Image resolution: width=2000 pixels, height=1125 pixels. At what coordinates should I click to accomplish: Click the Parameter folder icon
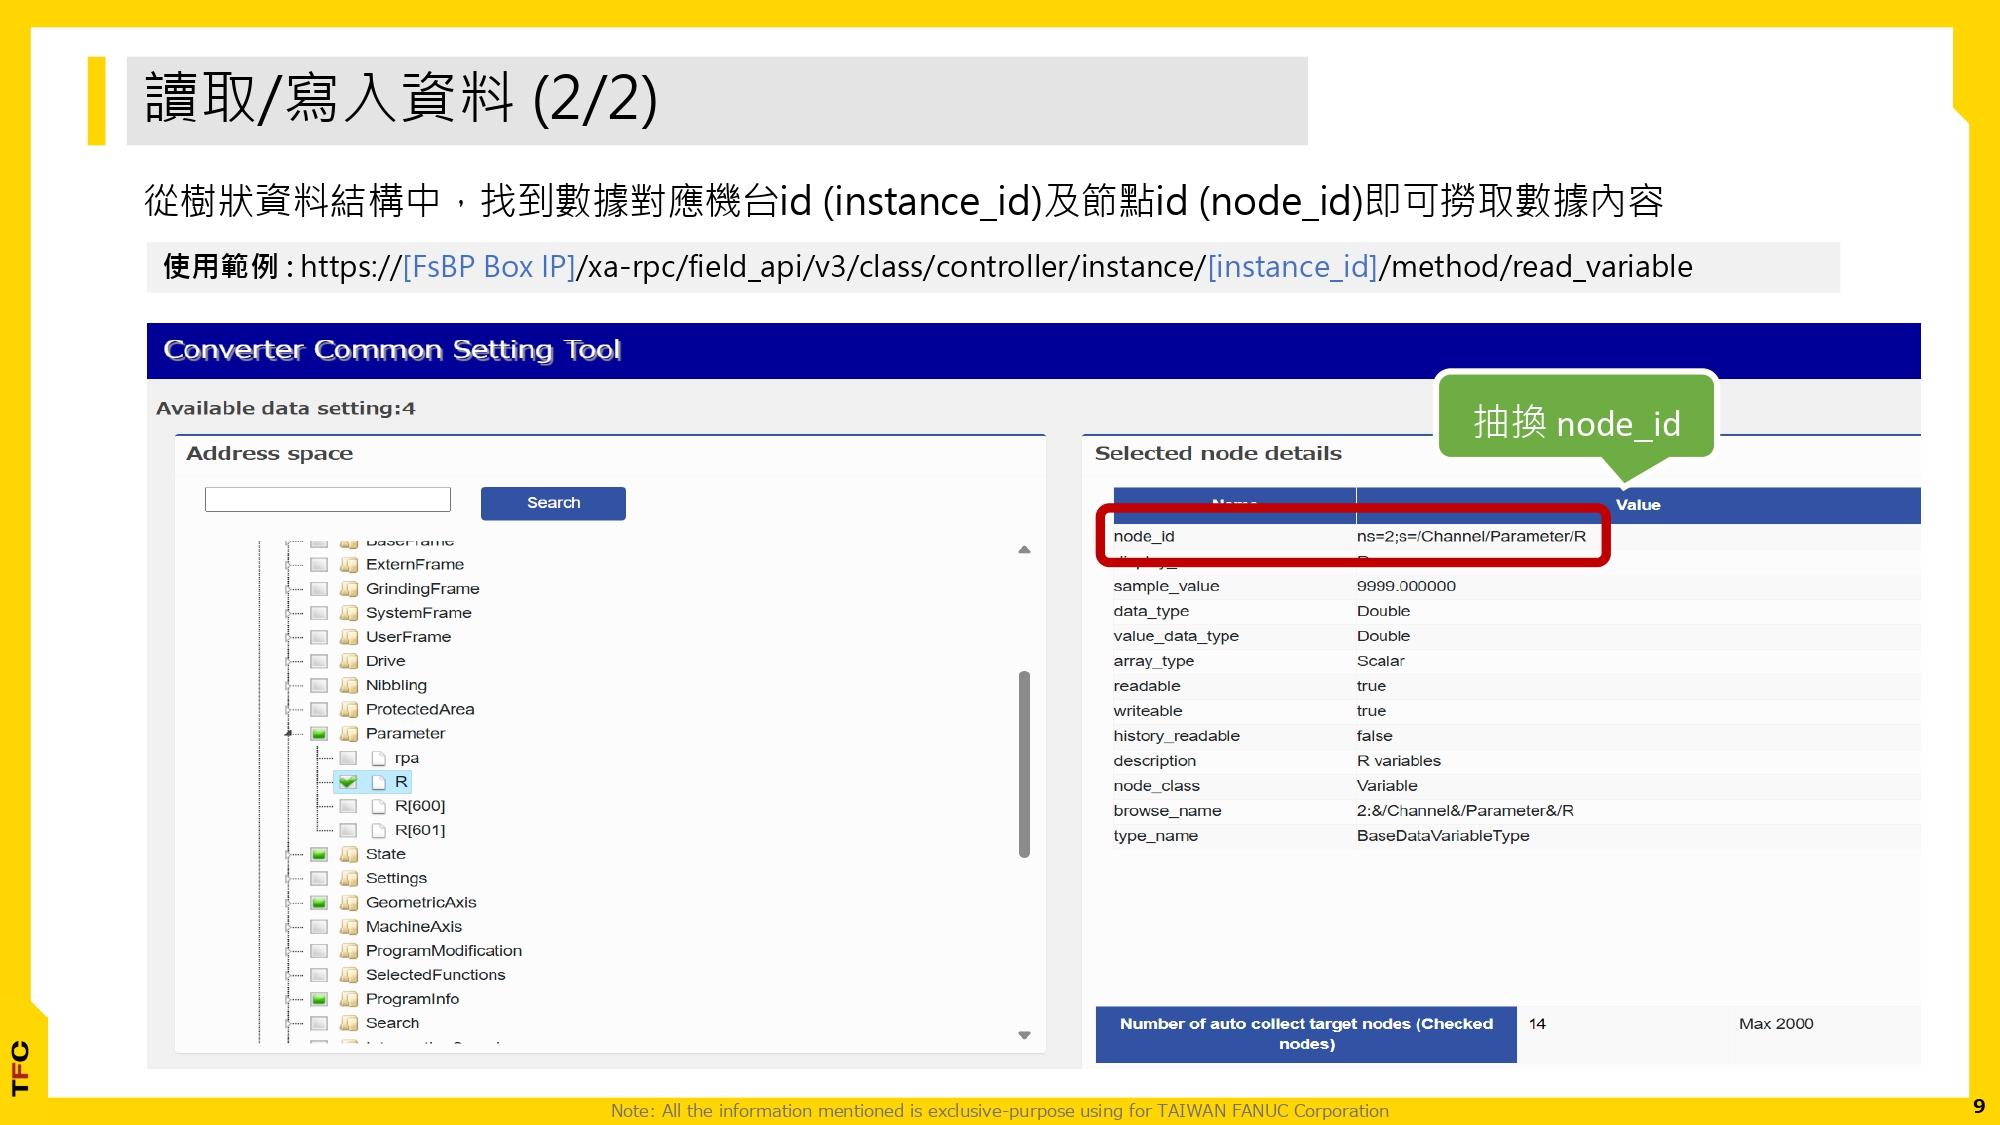(x=349, y=733)
